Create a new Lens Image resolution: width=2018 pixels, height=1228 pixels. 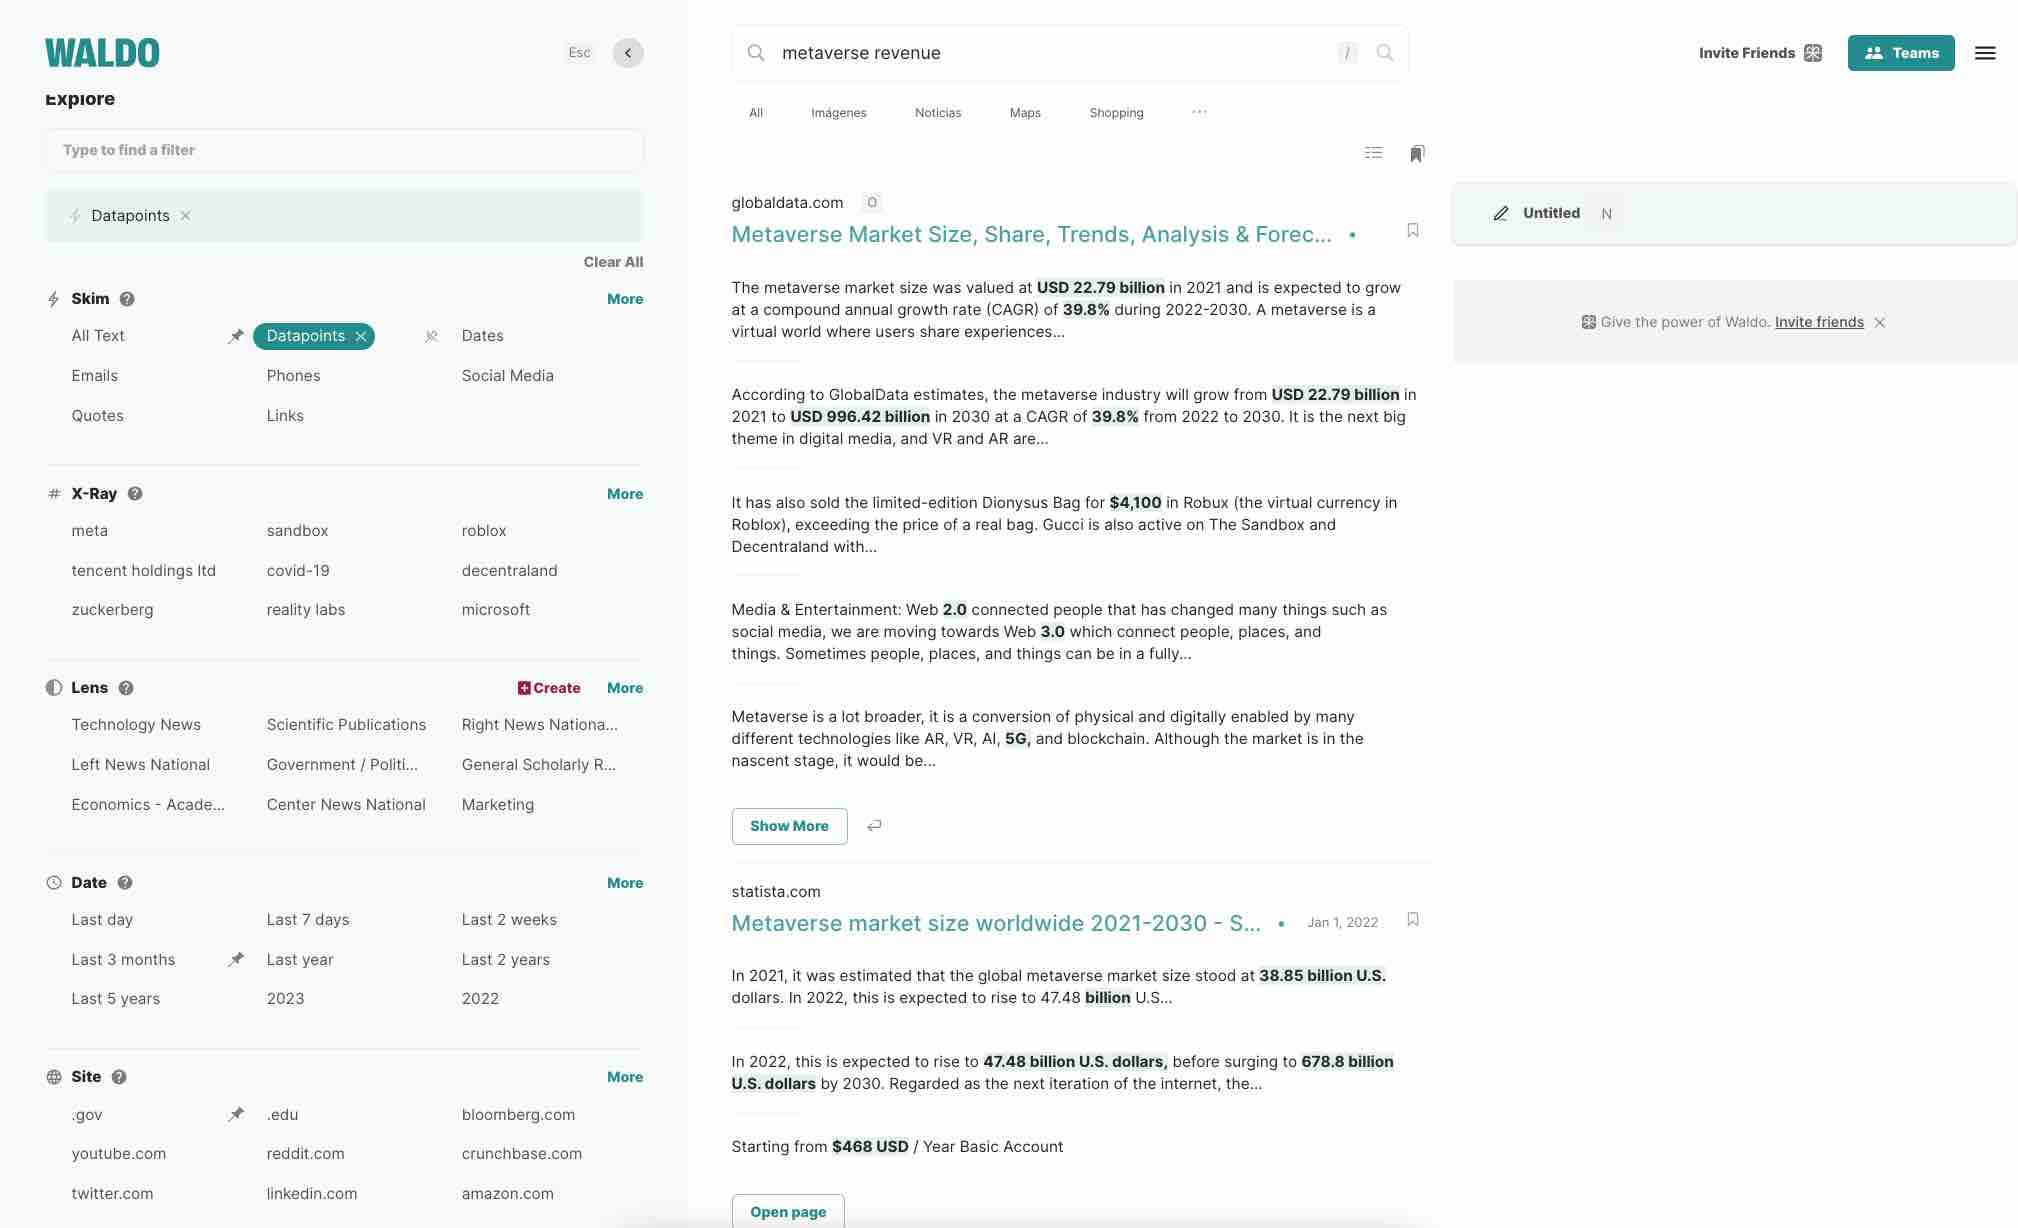pyautogui.click(x=549, y=688)
